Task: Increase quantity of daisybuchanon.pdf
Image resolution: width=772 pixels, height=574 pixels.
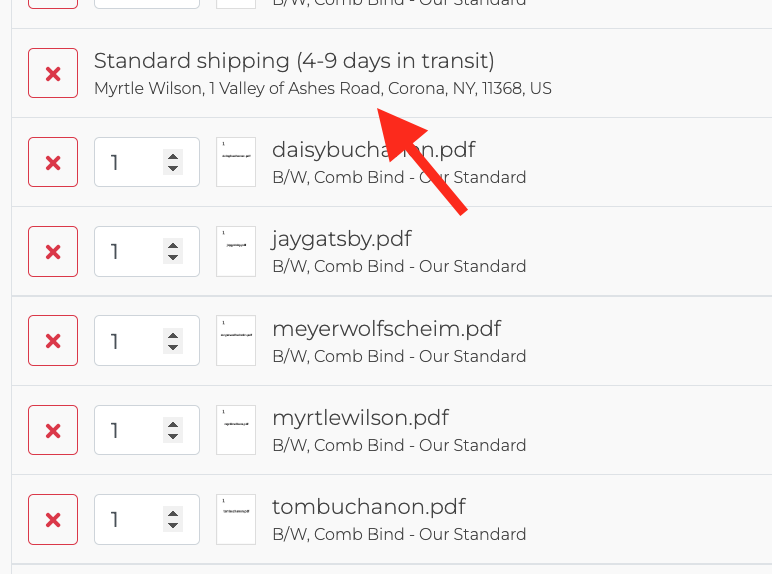Action: pos(173,157)
